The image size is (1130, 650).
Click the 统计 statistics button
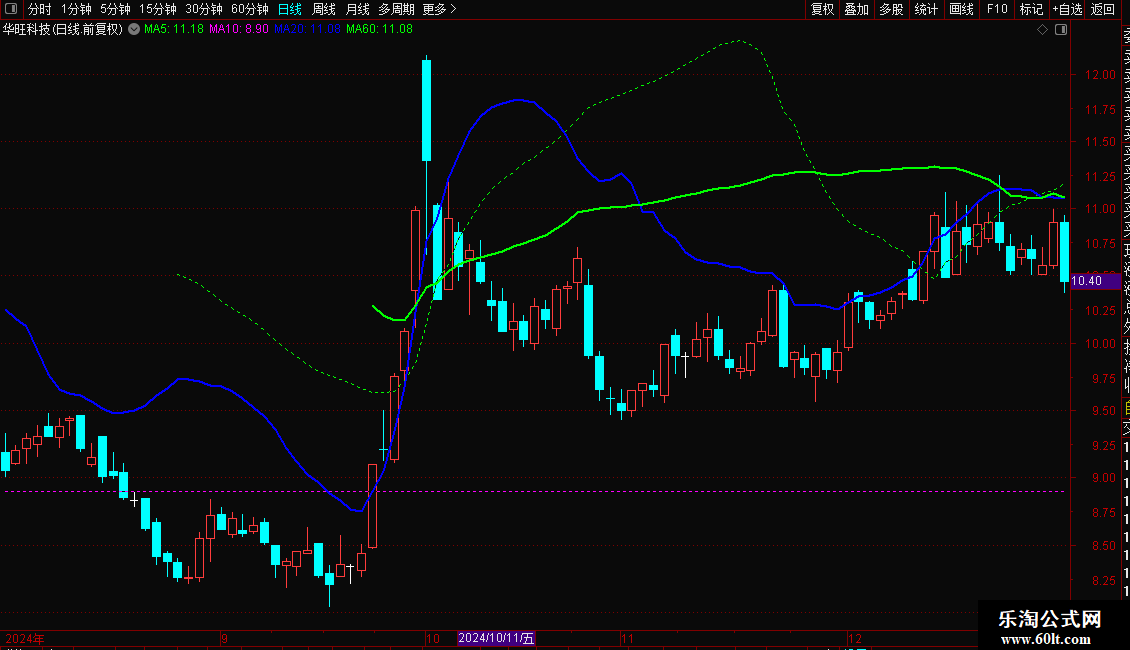coord(926,9)
